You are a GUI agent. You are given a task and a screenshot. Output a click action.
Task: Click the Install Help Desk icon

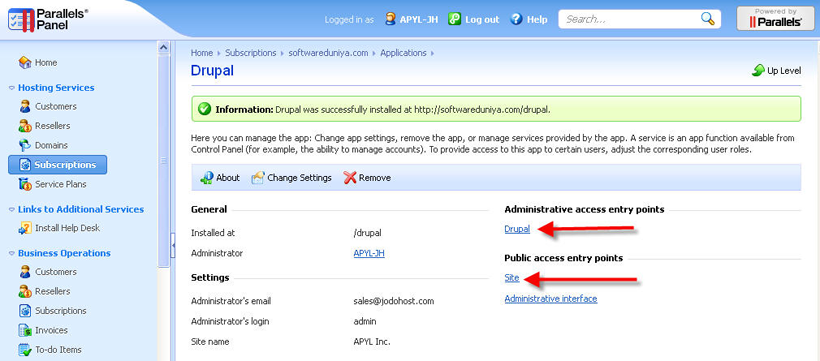tap(25, 228)
